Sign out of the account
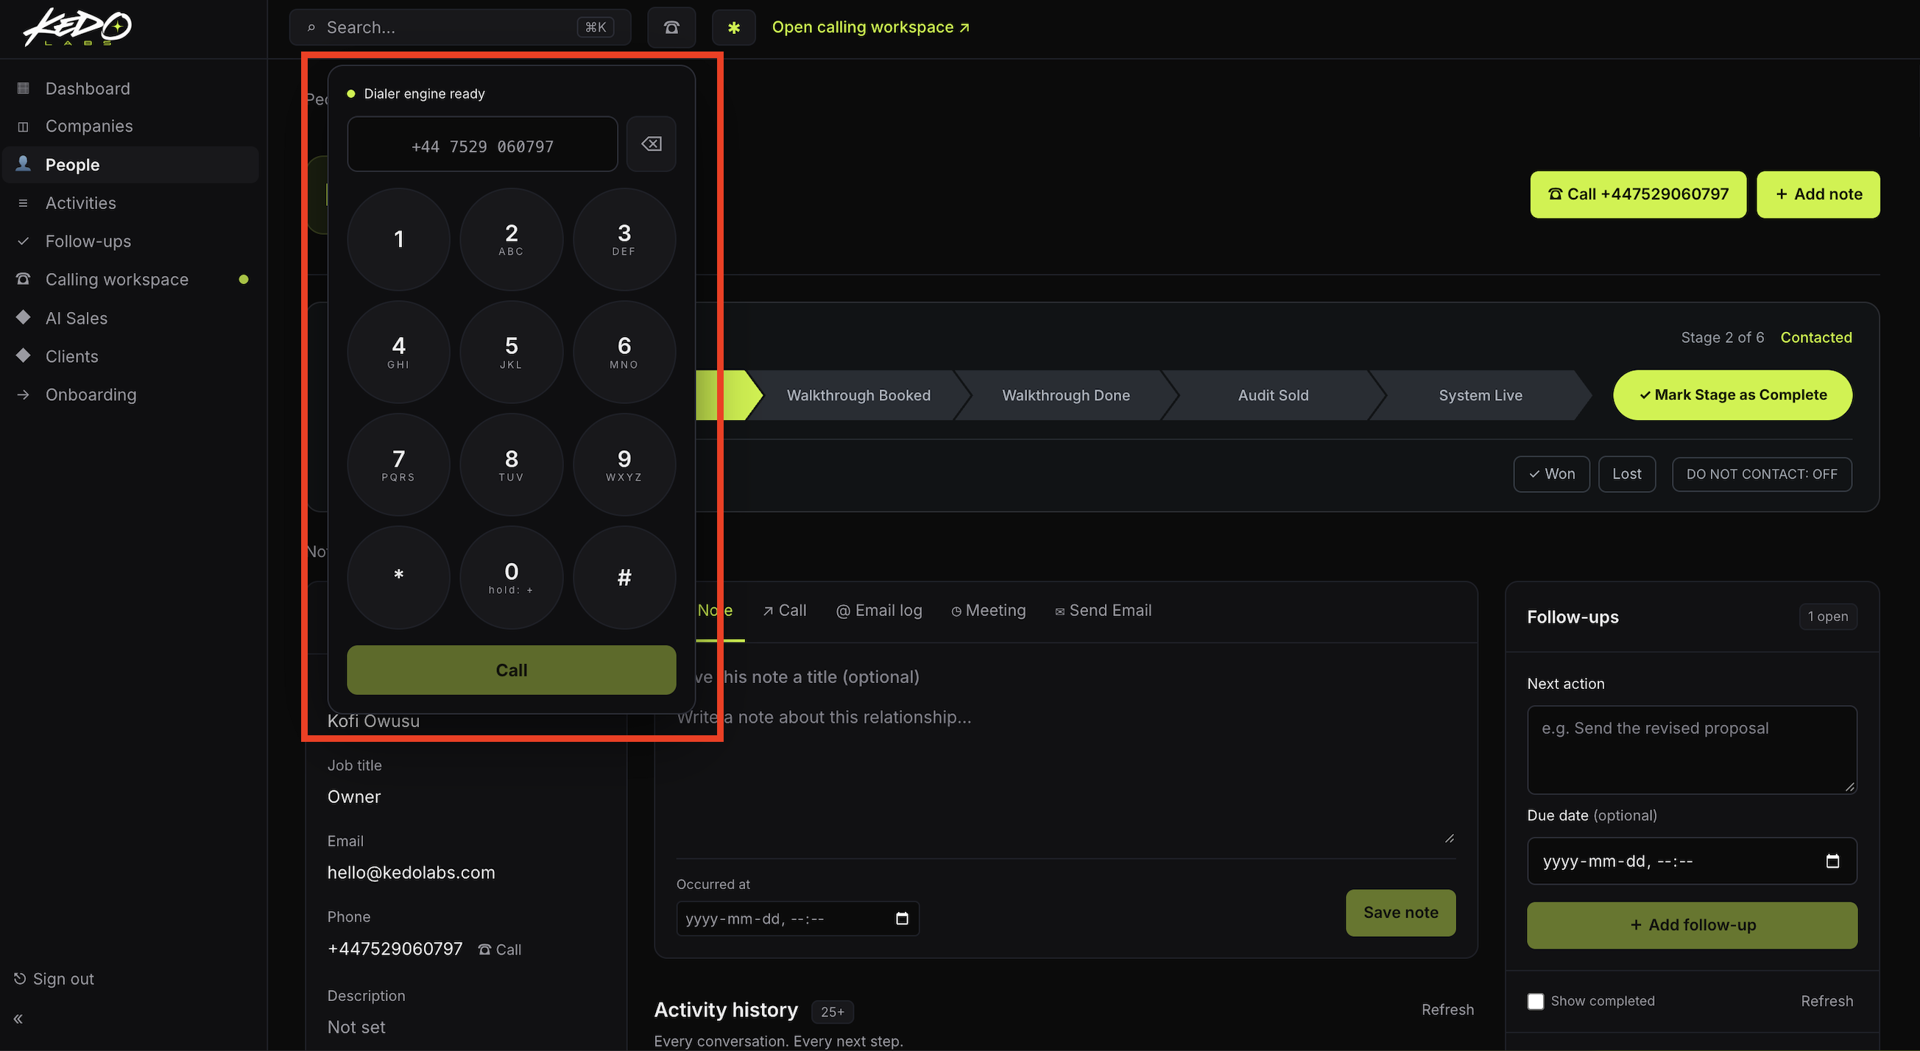 pyautogui.click(x=54, y=979)
